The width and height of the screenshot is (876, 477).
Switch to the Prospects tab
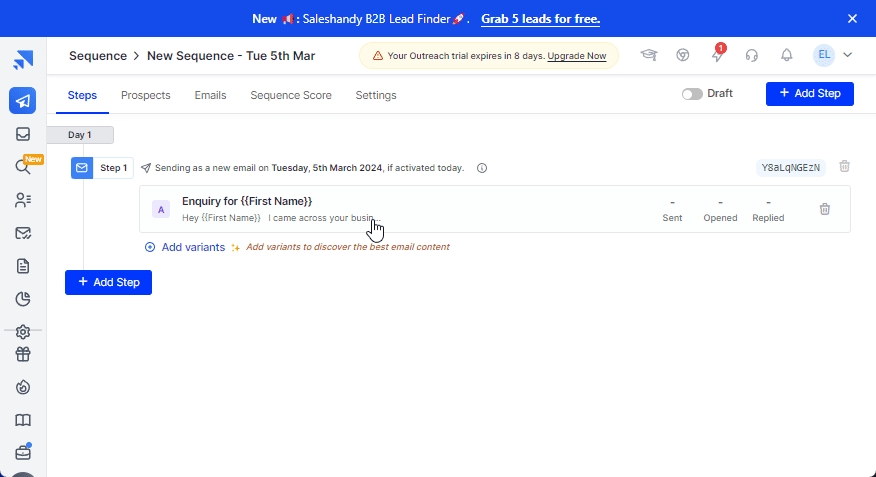(x=145, y=95)
